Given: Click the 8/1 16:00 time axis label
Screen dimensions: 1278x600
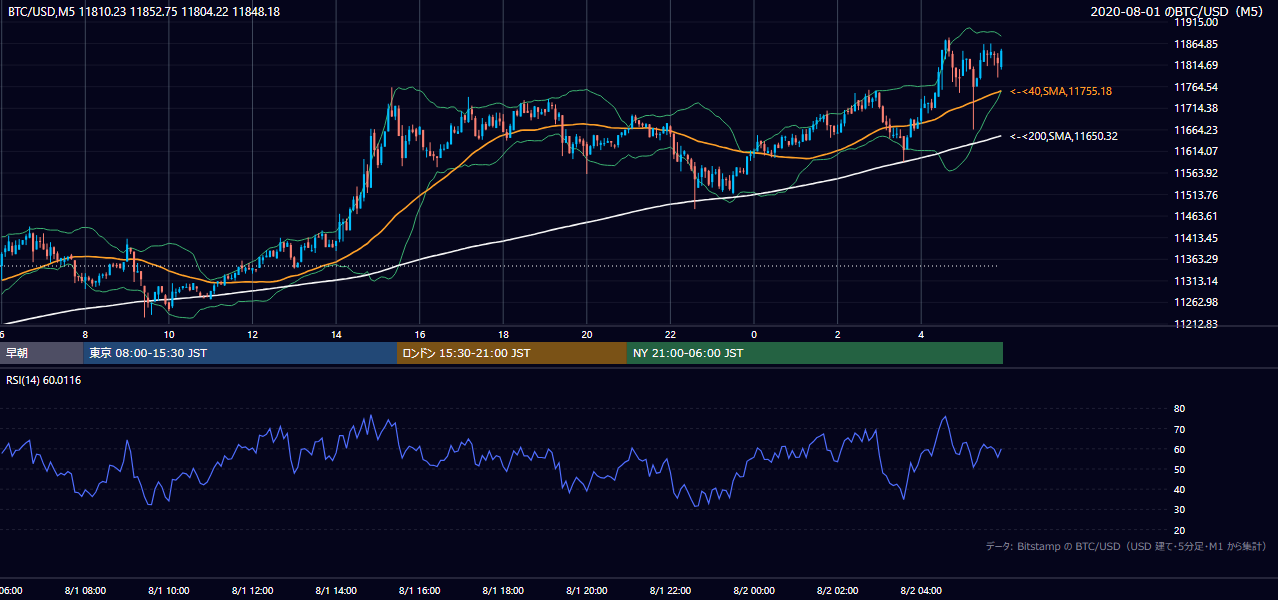Looking at the screenshot, I should tap(421, 591).
